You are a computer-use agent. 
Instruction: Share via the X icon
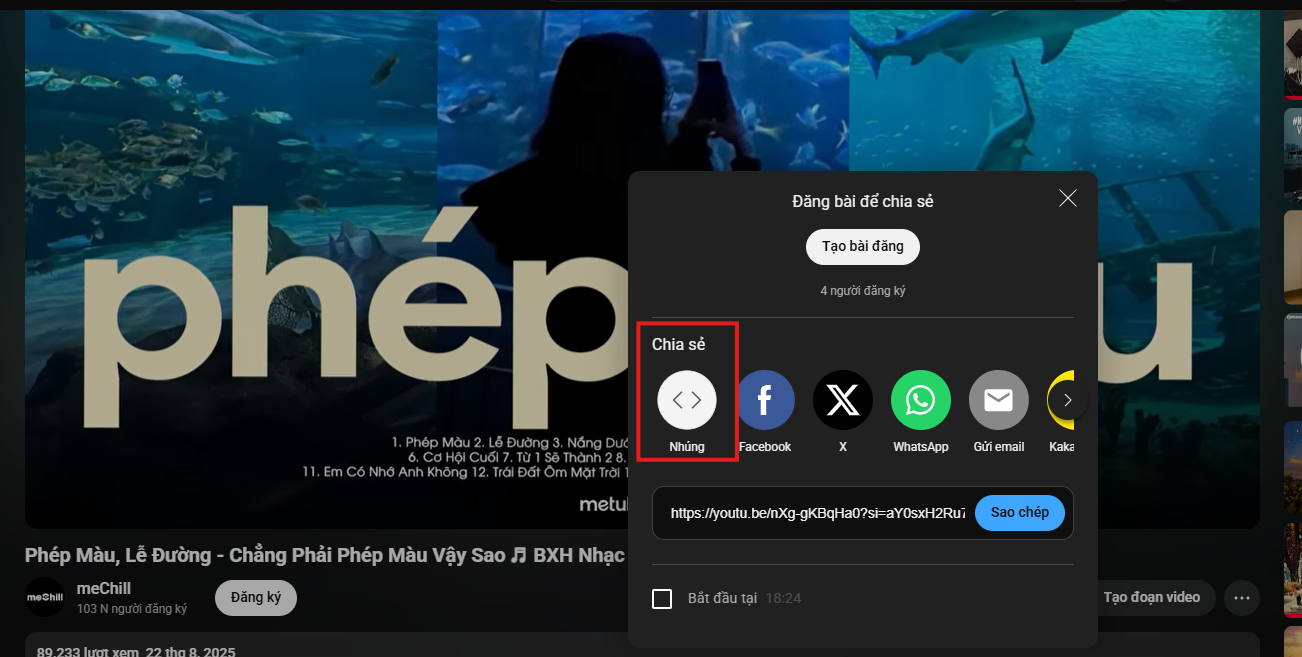click(843, 400)
